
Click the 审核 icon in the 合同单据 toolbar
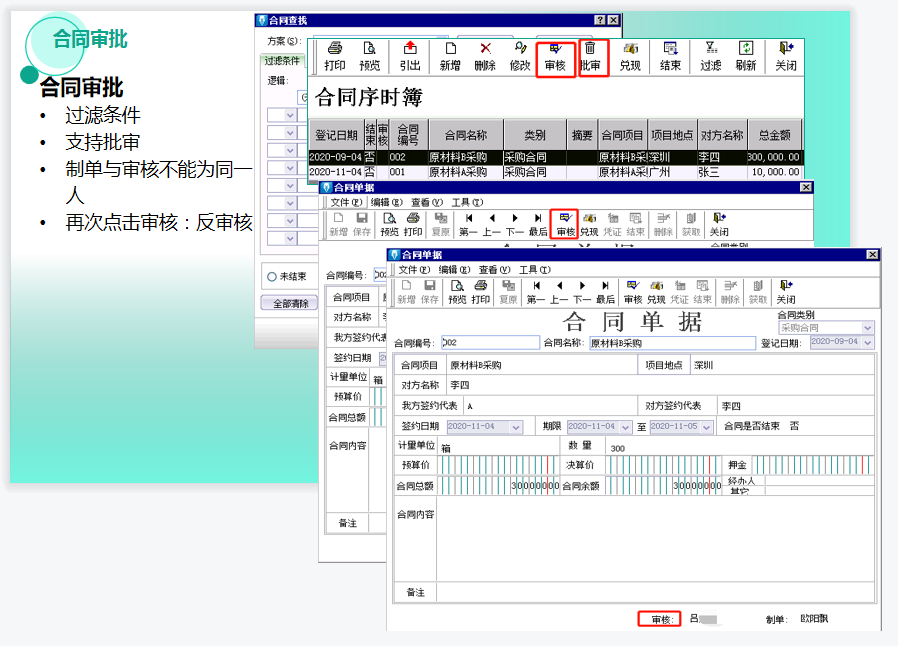[x=631, y=292]
